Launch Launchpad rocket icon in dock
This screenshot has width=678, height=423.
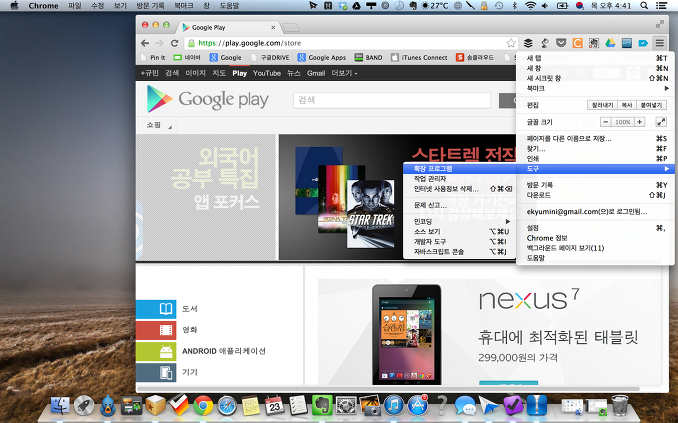[x=84, y=406]
